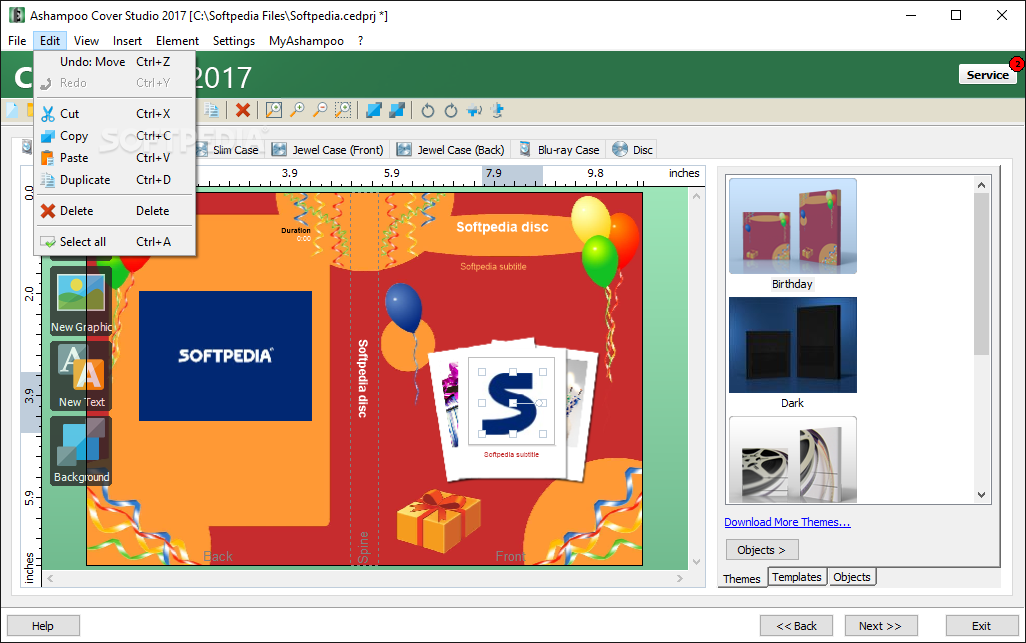Click the canvas horizontal scroll-left arrow

[x=50, y=578]
